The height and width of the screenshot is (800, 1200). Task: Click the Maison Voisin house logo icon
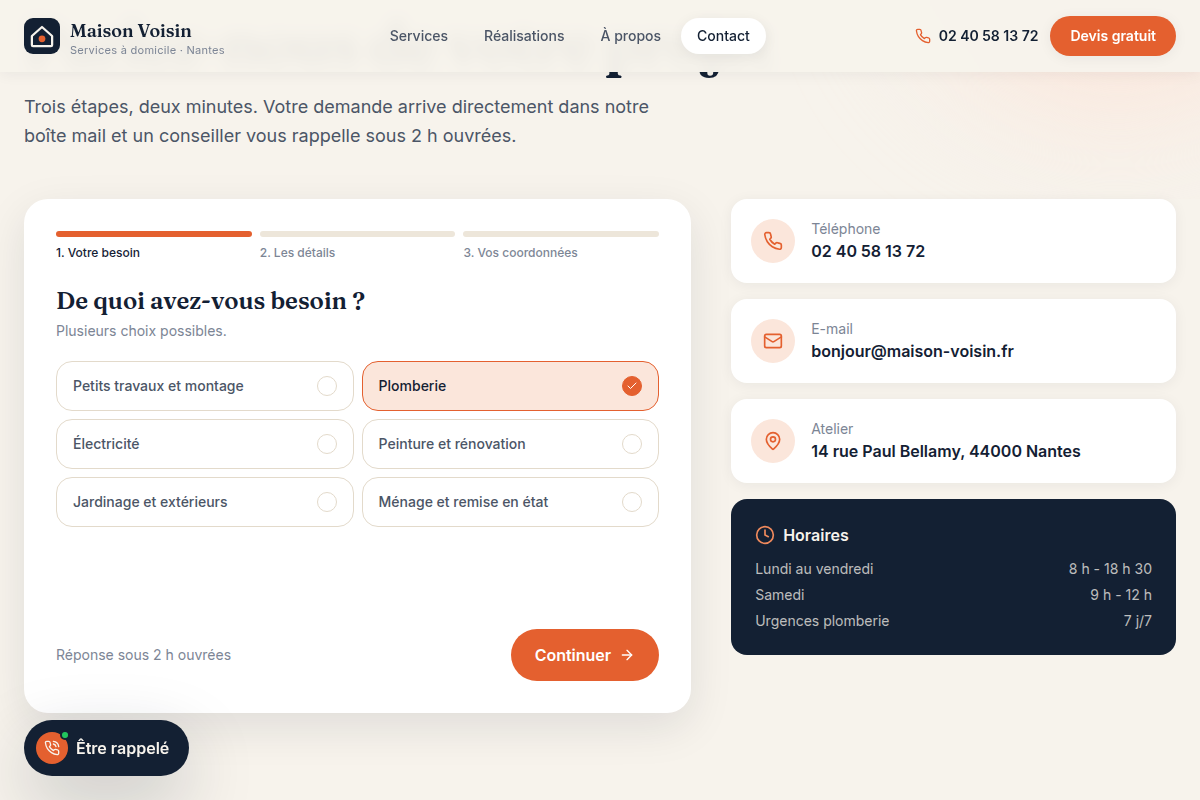[42, 36]
